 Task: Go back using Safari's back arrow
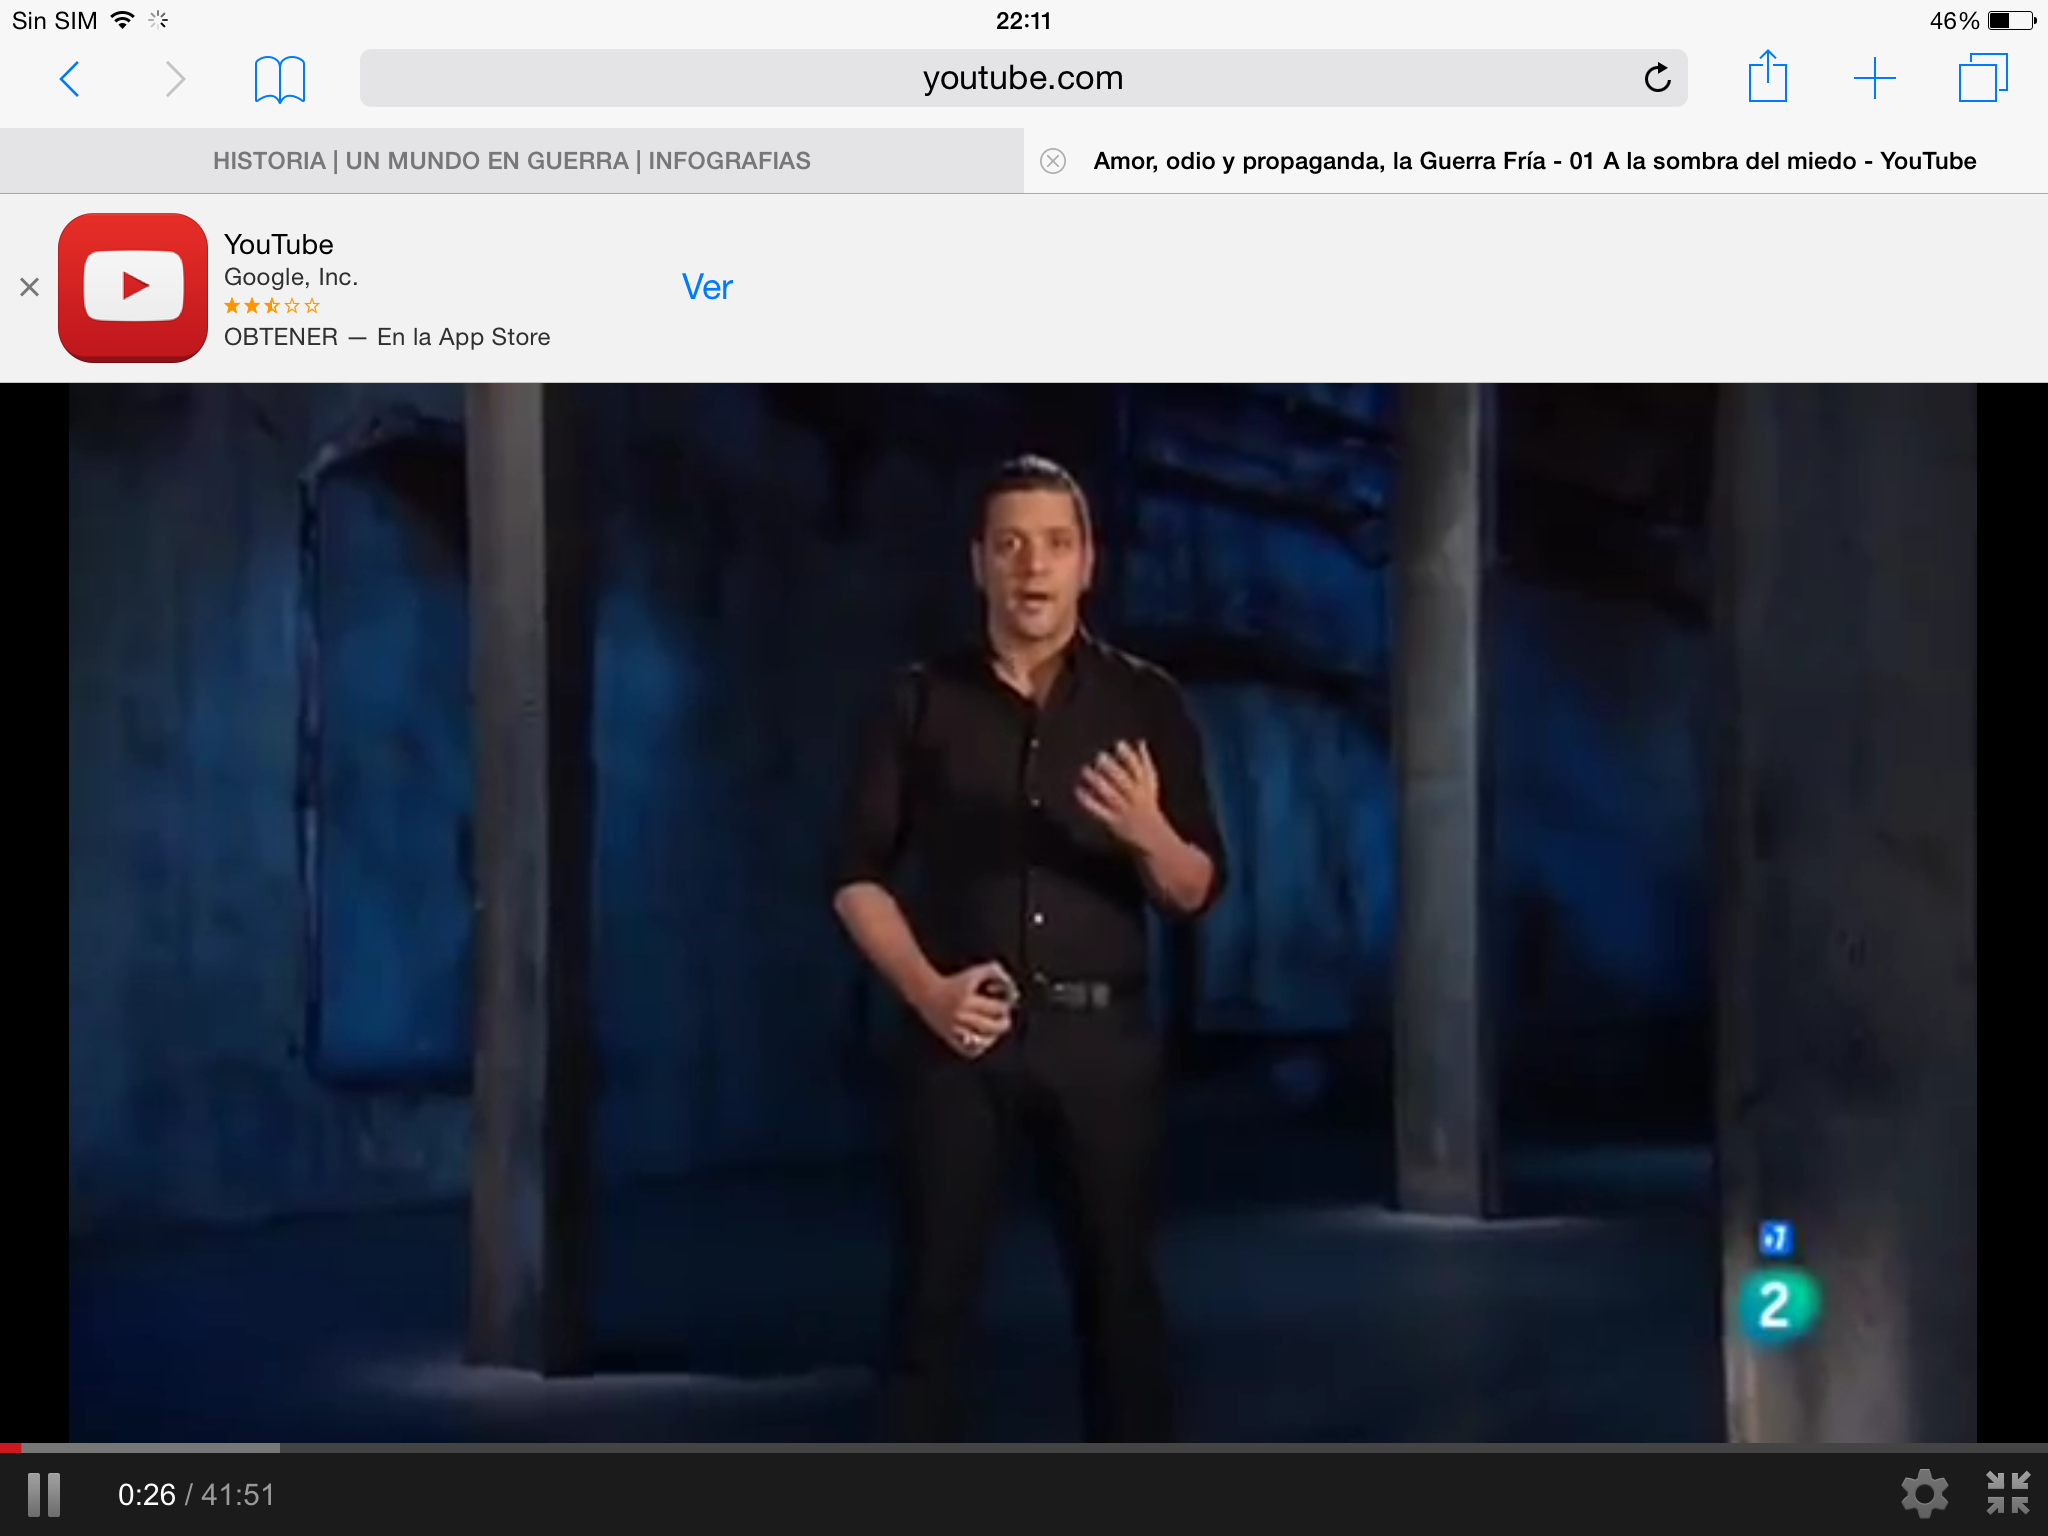click(x=69, y=79)
